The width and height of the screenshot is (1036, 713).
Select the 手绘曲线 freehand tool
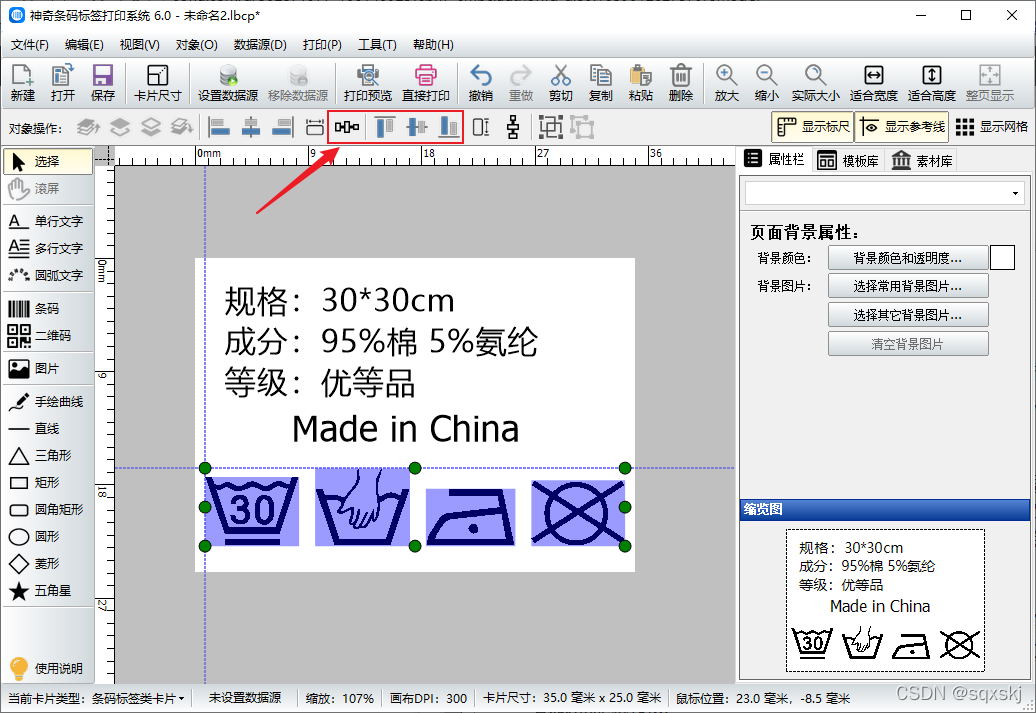pyautogui.click(x=46, y=402)
